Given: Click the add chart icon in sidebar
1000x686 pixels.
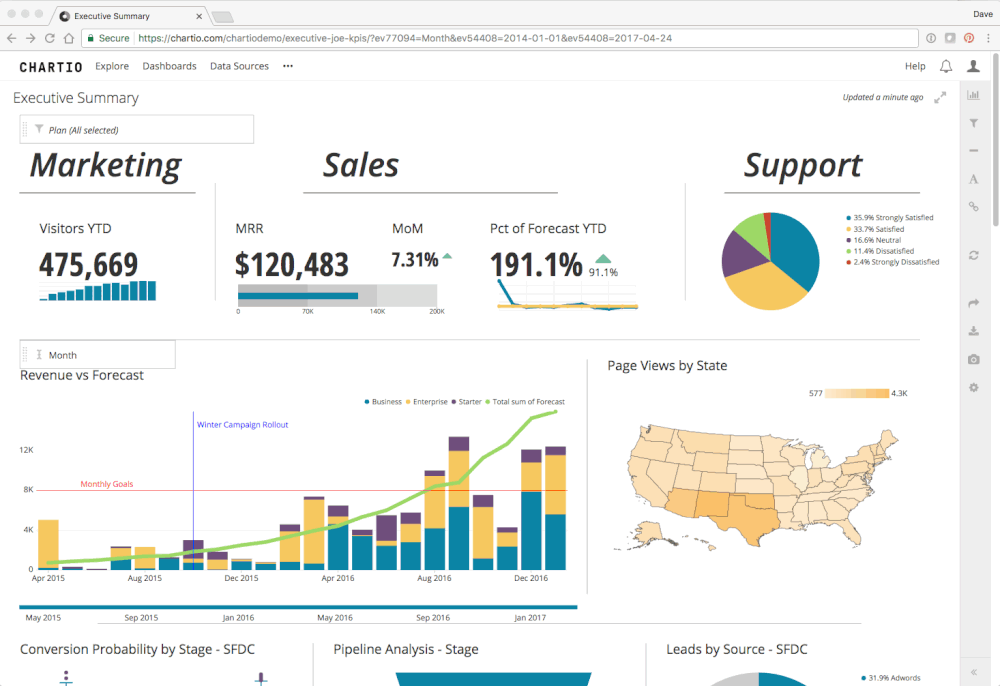Looking at the screenshot, I should pyautogui.click(x=973, y=96).
